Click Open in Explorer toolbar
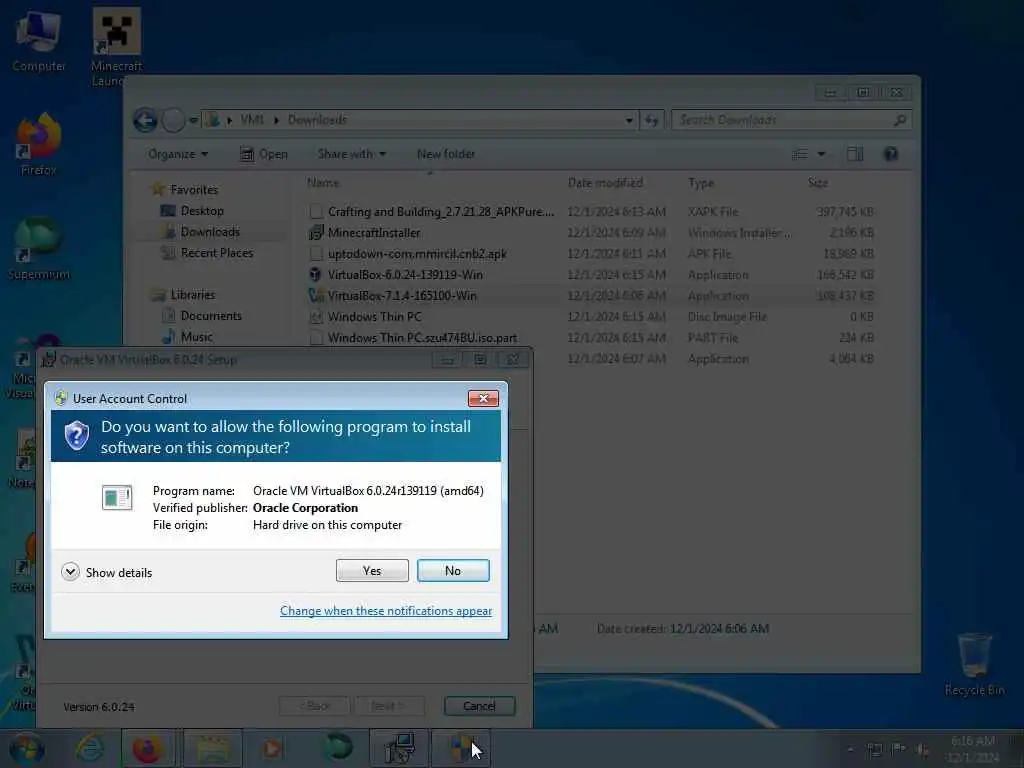1024x768 pixels. [x=264, y=154]
